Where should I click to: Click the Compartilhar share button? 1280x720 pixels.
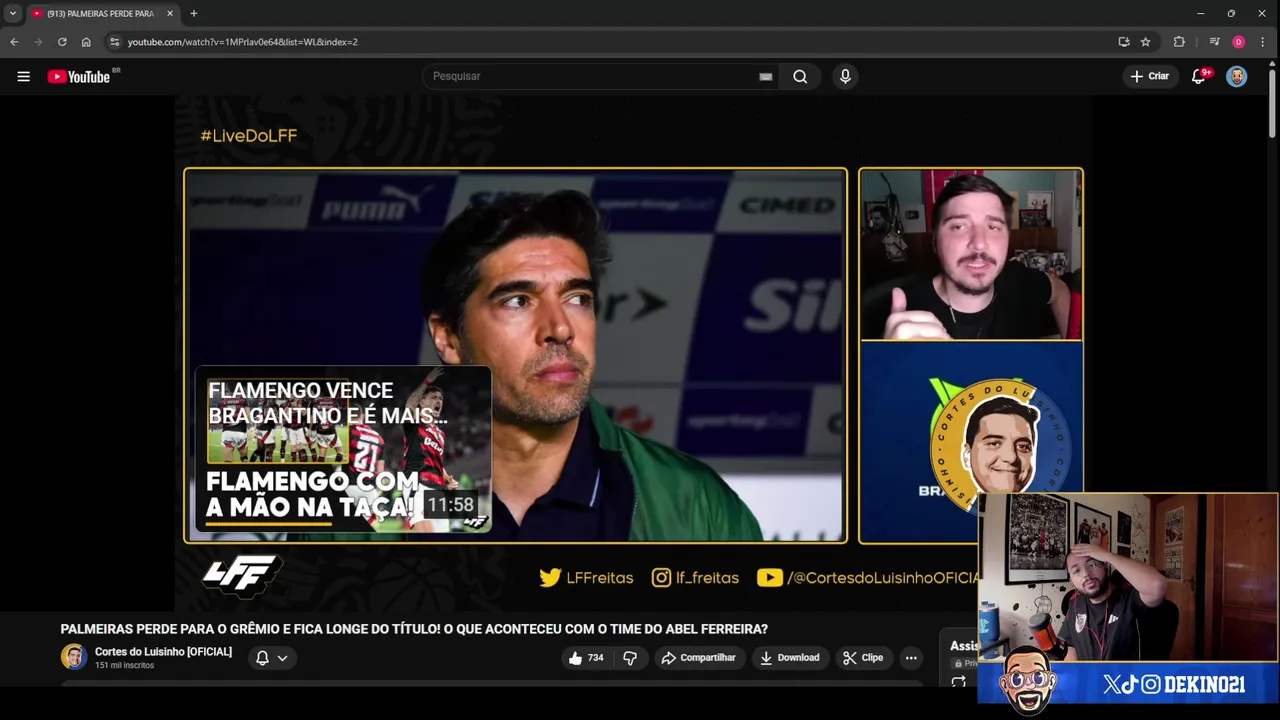699,658
